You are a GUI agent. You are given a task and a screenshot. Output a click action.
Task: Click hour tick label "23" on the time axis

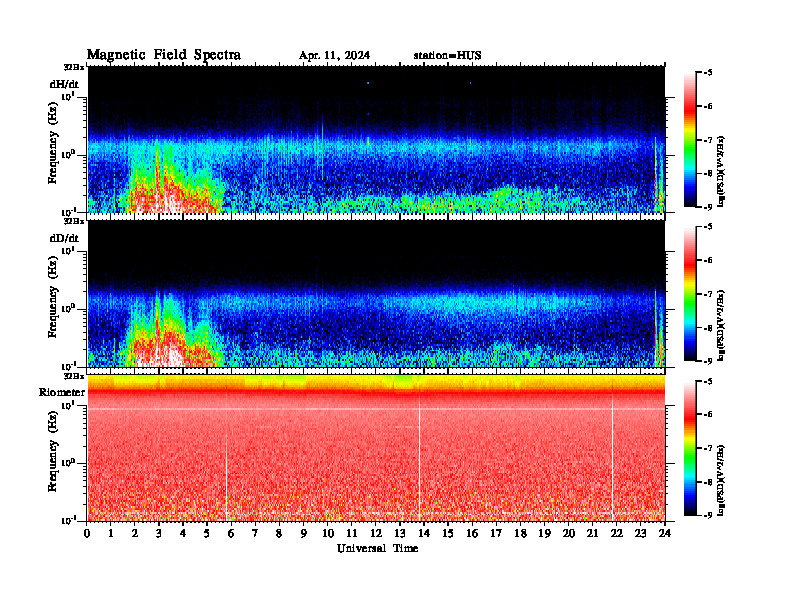tap(640, 533)
